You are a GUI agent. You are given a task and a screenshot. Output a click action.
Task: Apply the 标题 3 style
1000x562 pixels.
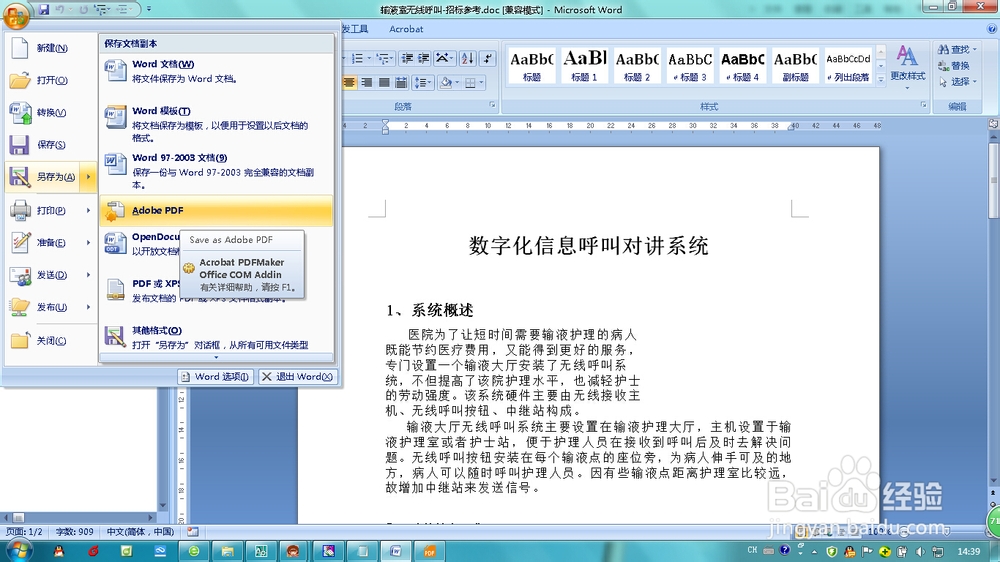pos(690,66)
